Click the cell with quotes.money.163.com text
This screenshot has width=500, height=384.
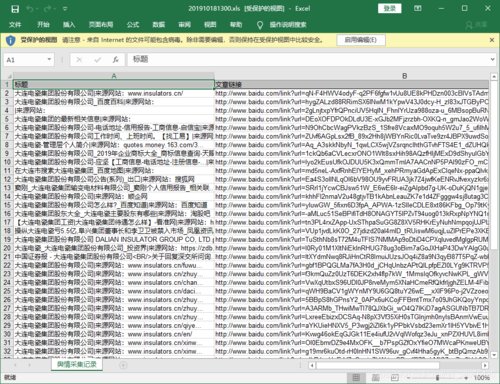[x=114, y=145]
